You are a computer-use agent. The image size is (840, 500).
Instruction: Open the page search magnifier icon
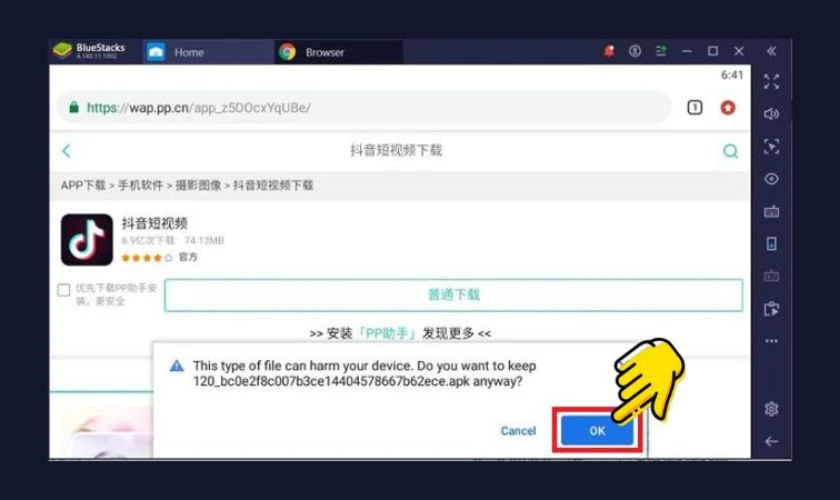(x=730, y=151)
